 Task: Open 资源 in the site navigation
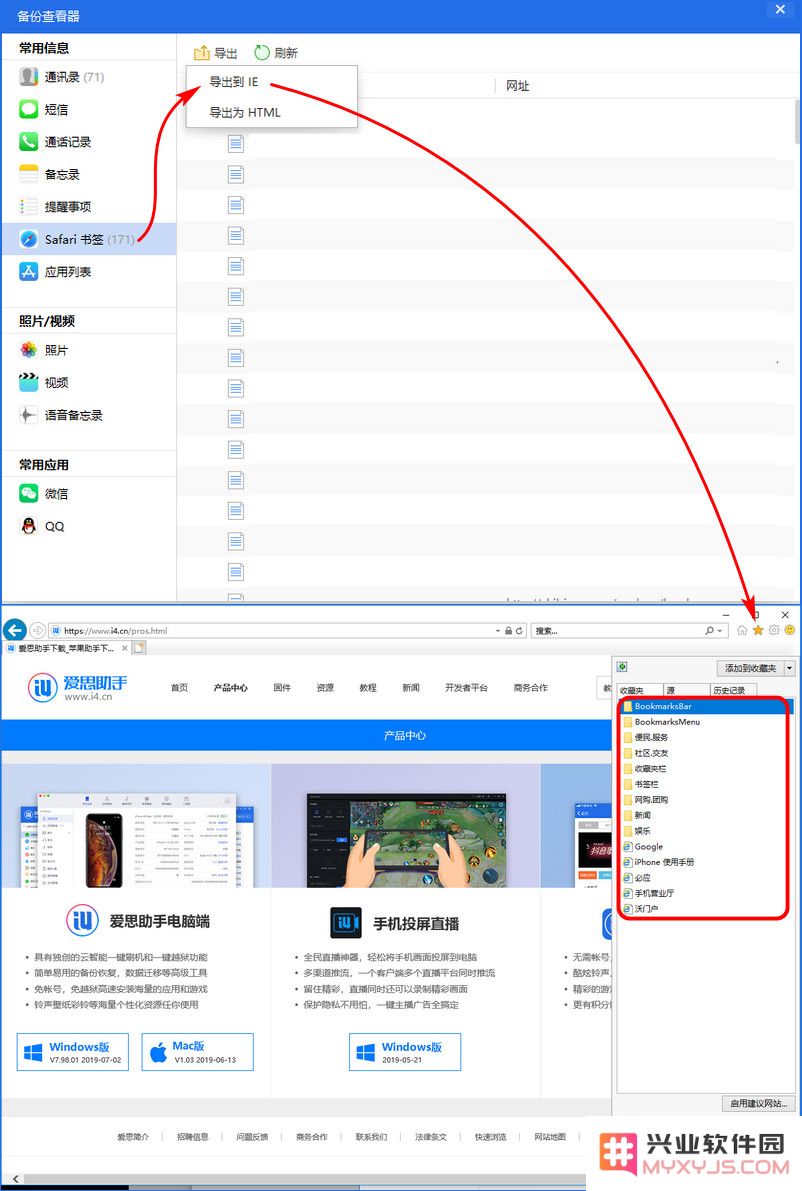click(325, 687)
